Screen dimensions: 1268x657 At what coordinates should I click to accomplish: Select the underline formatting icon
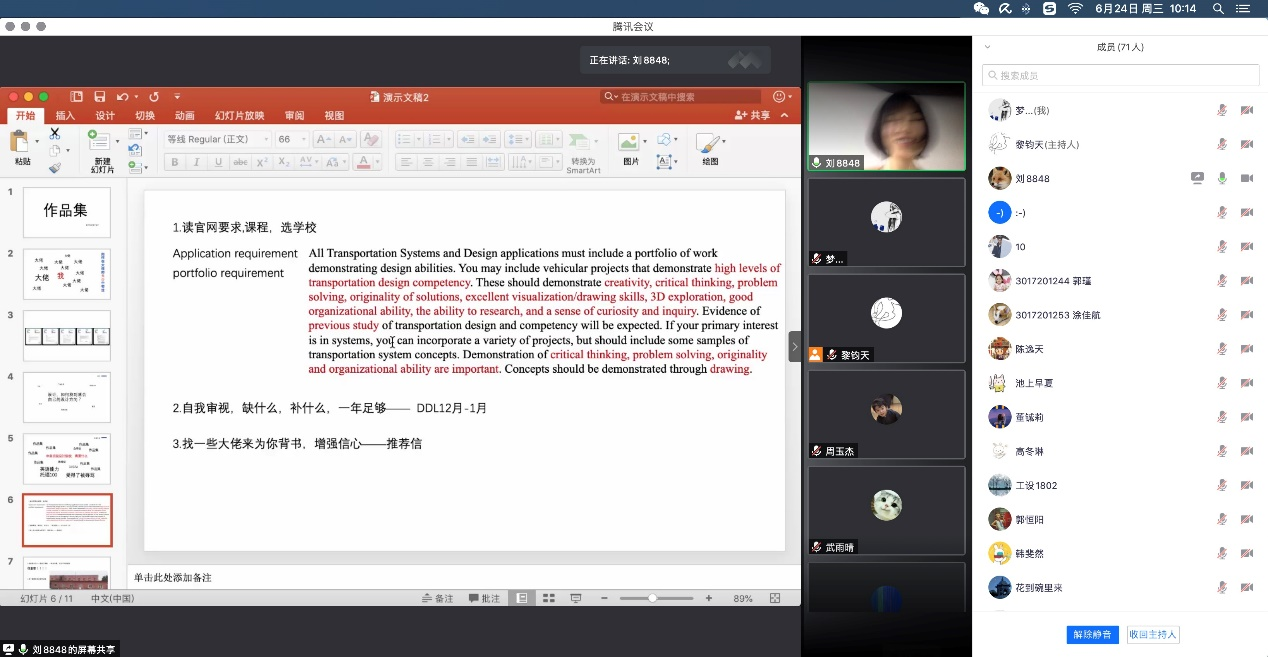[x=219, y=161]
